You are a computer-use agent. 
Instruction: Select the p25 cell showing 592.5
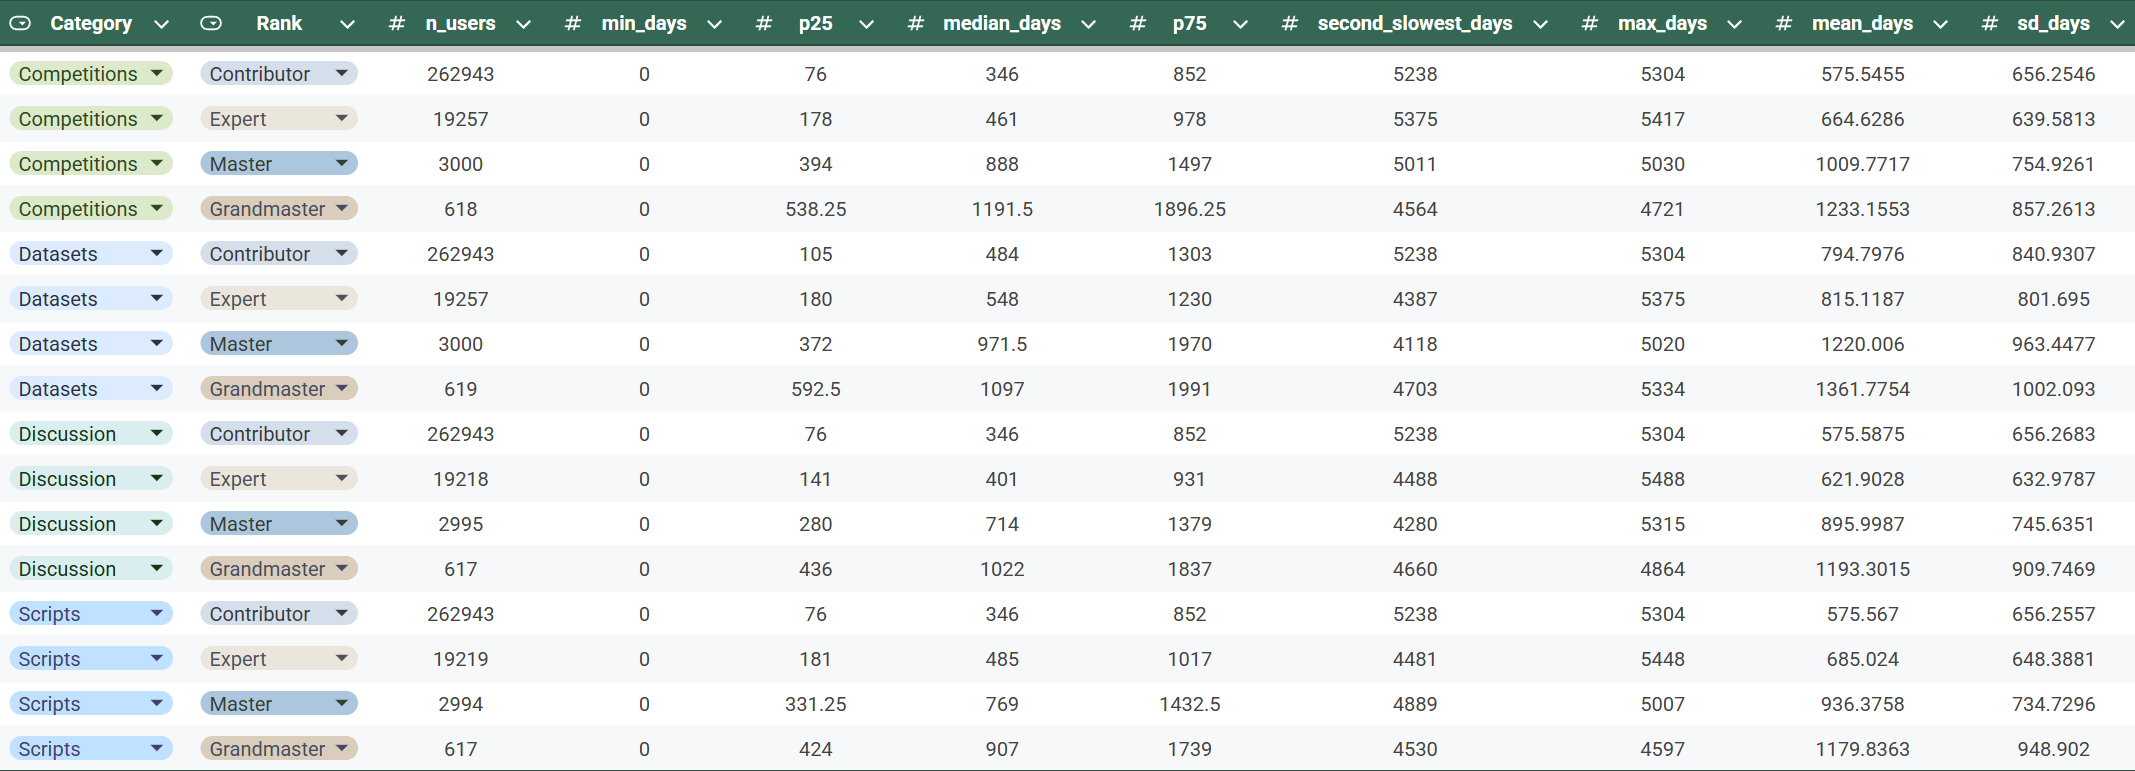click(816, 389)
